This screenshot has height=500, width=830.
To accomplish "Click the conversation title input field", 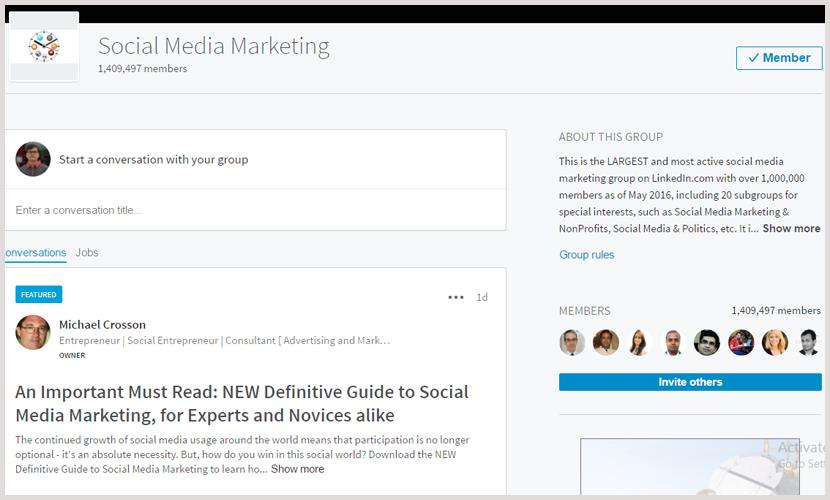I will 255,210.
